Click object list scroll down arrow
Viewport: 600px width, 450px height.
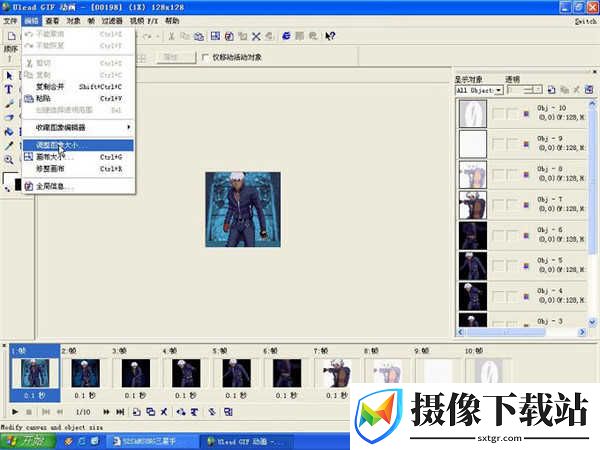[x=592, y=323]
